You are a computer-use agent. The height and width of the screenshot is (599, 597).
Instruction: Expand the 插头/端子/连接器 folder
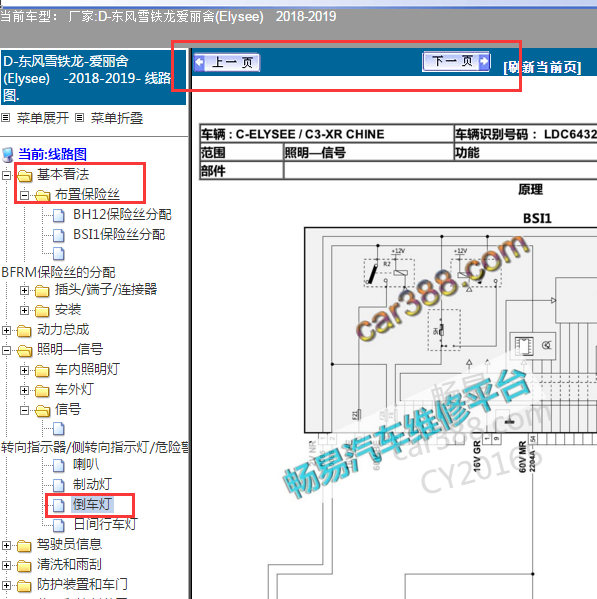click(24, 291)
